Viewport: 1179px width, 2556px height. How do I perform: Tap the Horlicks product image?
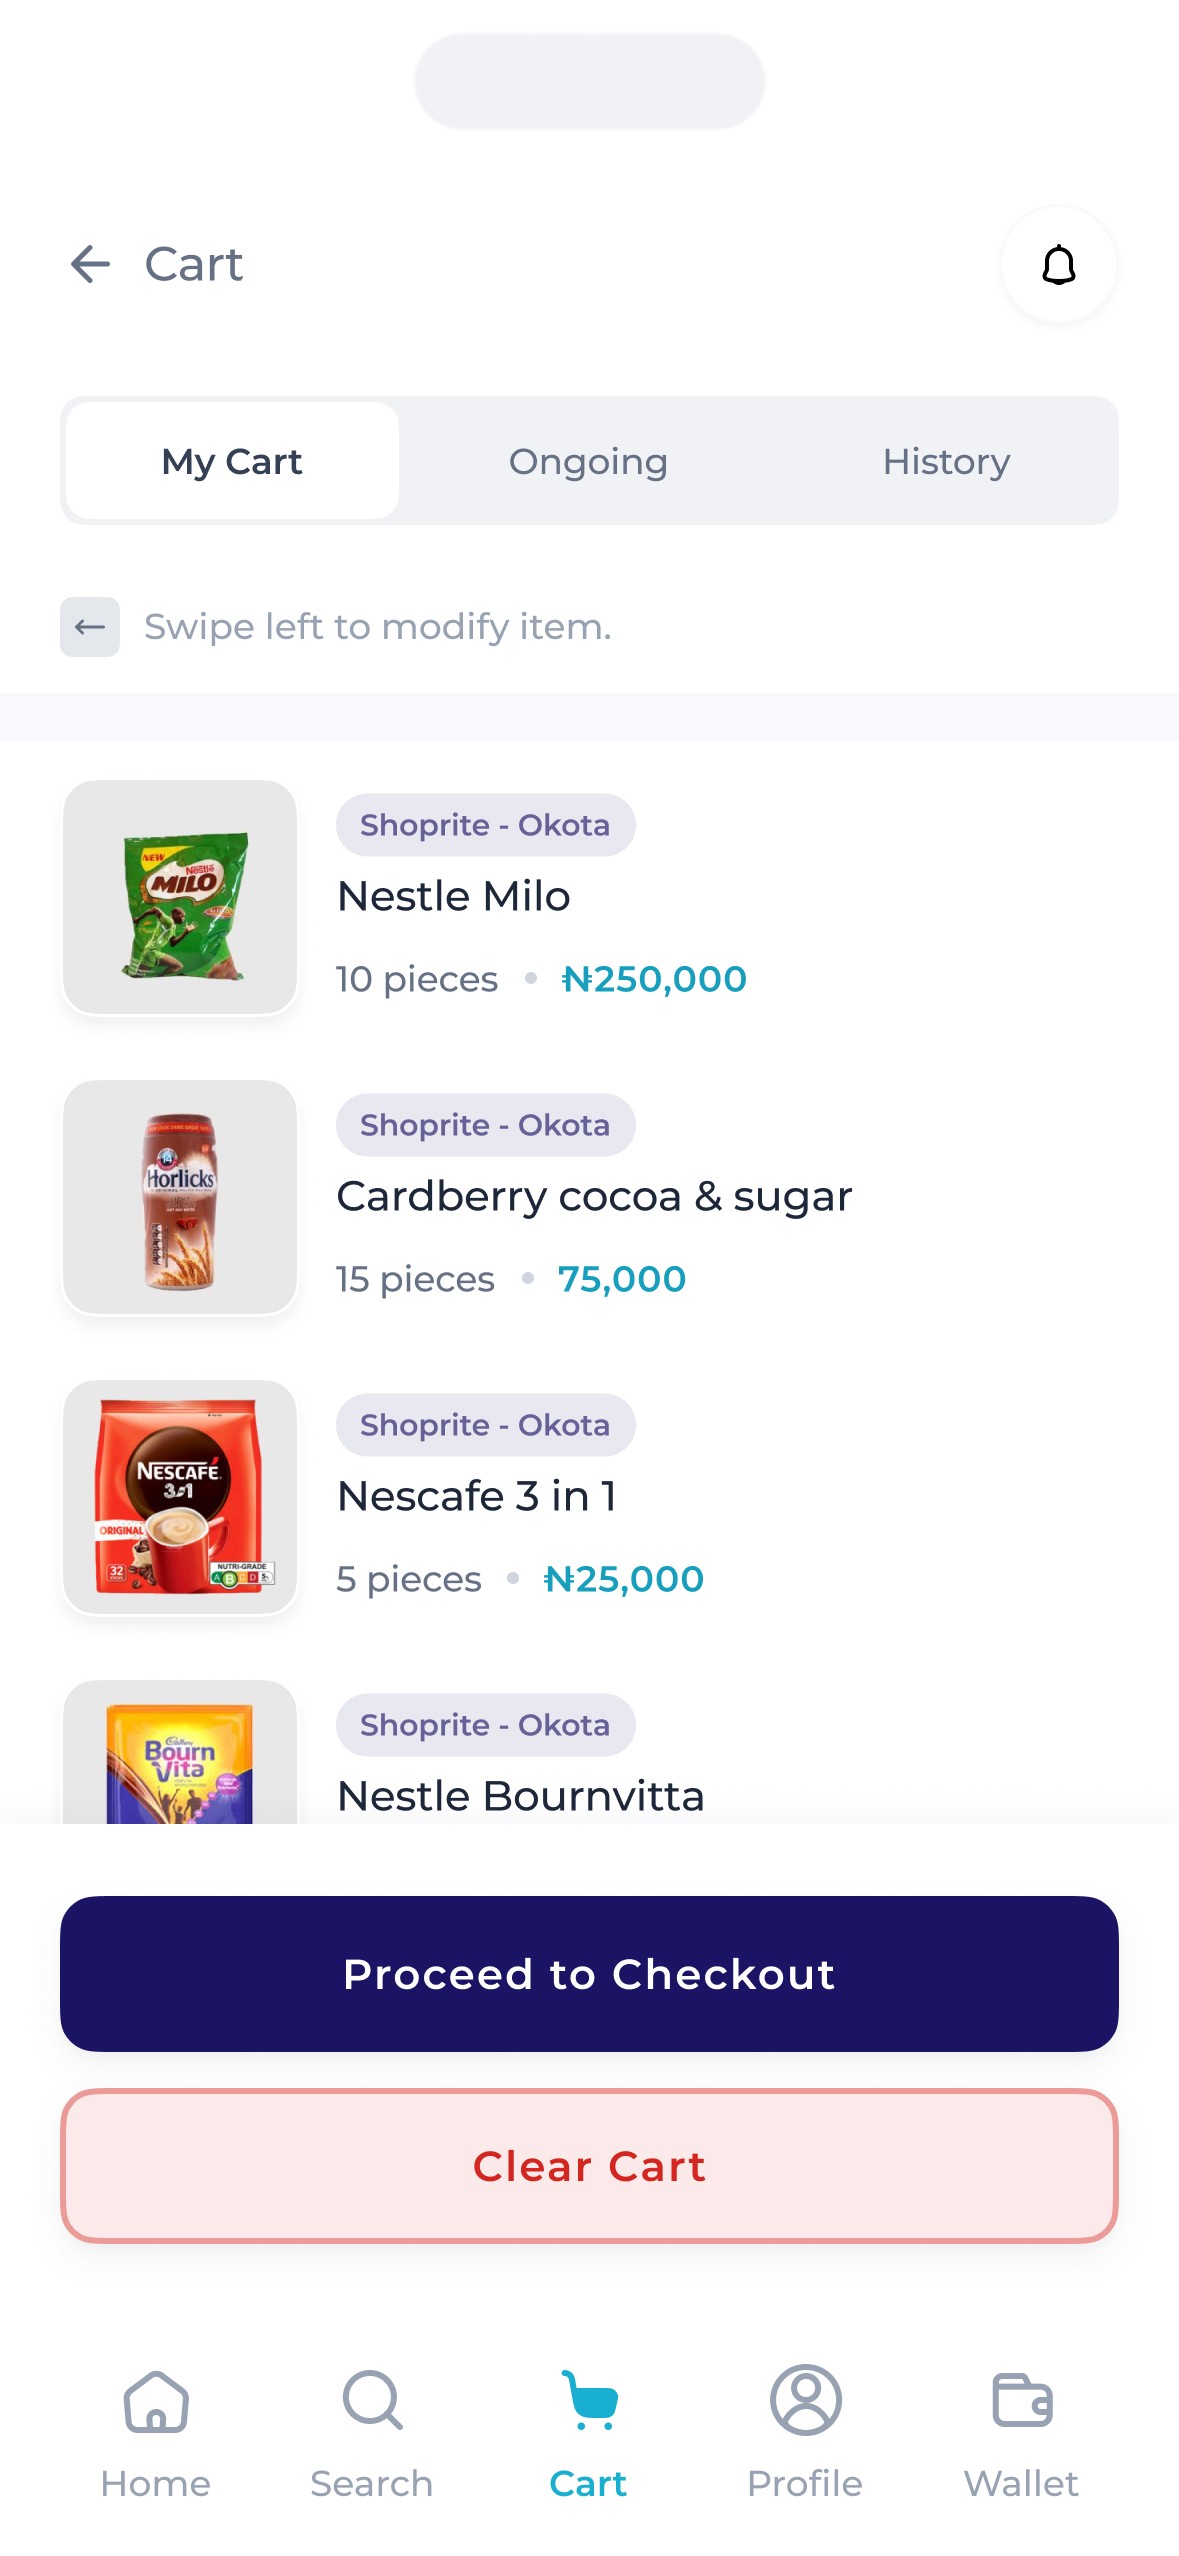(x=180, y=1197)
